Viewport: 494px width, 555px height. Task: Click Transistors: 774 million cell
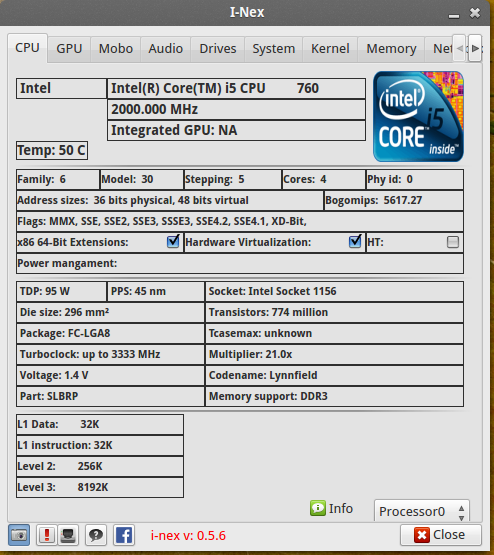(x=334, y=313)
